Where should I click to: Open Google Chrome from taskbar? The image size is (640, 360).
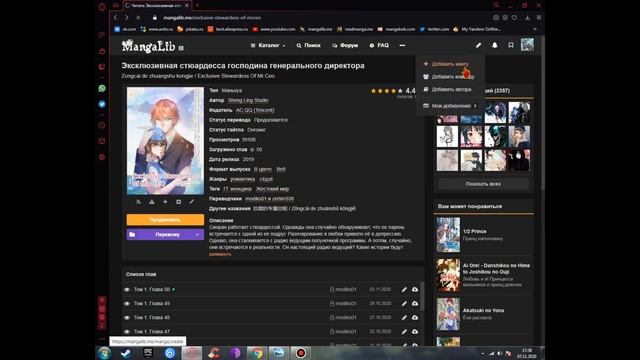[x=257, y=353]
